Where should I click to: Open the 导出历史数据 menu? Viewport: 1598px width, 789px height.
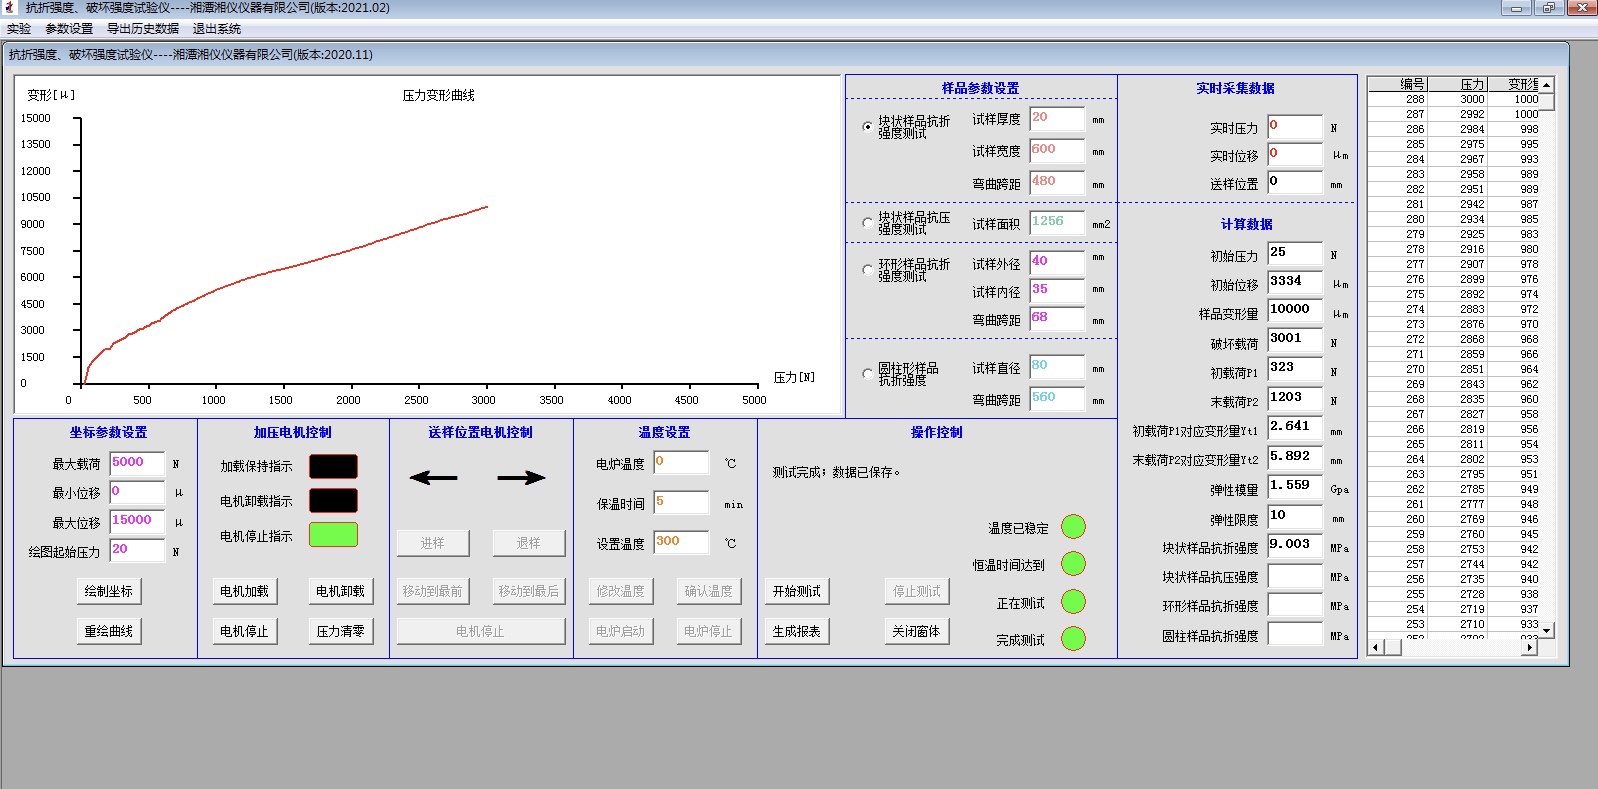[x=143, y=29]
